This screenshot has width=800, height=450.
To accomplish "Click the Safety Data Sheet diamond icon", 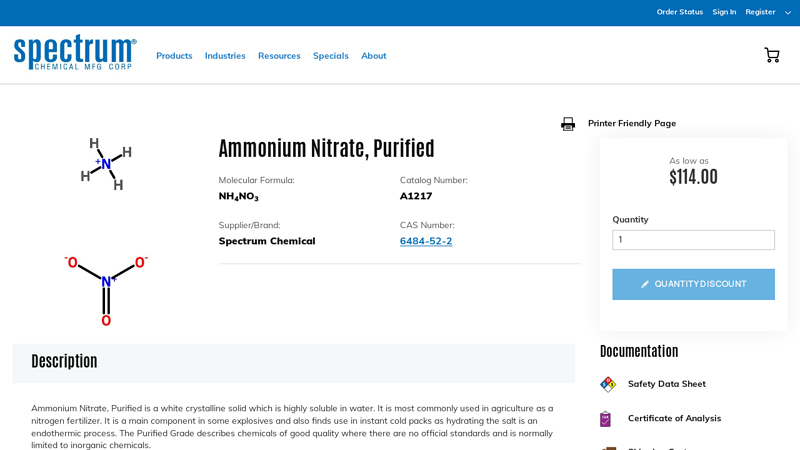I will click(x=608, y=384).
